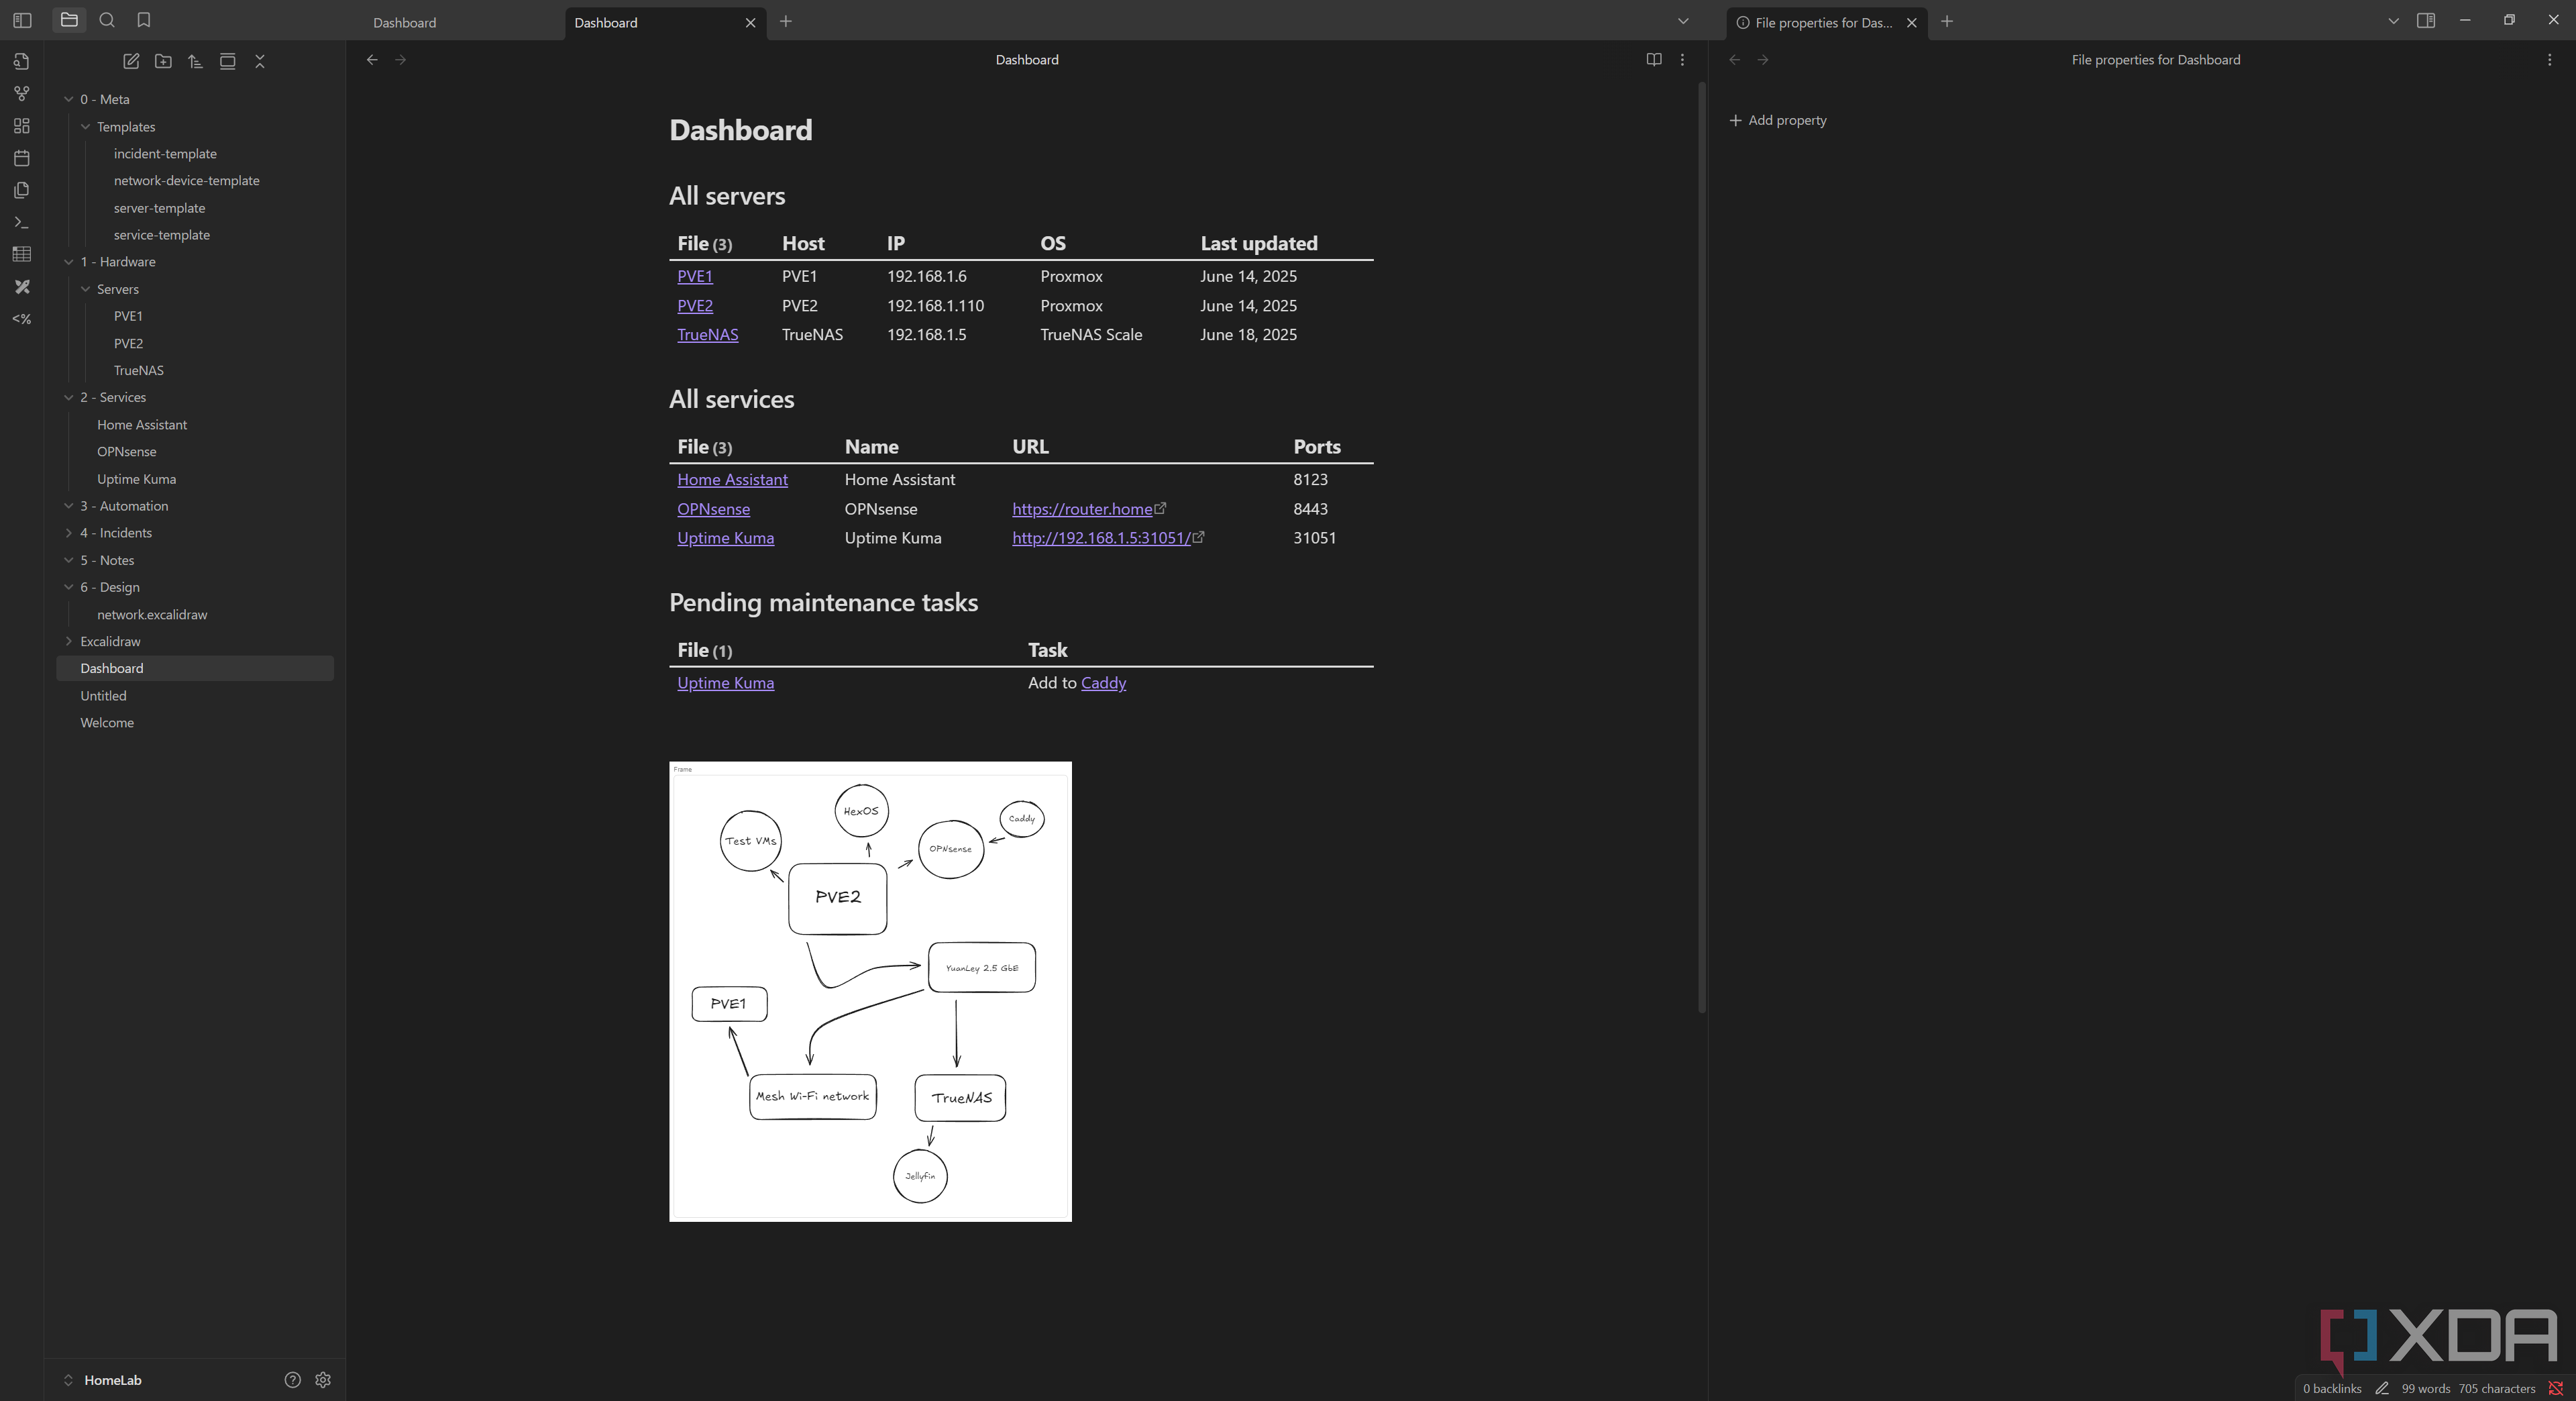Navigate back in Dashboard pane
This screenshot has width=2576, height=1401.
[x=372, y=60]
